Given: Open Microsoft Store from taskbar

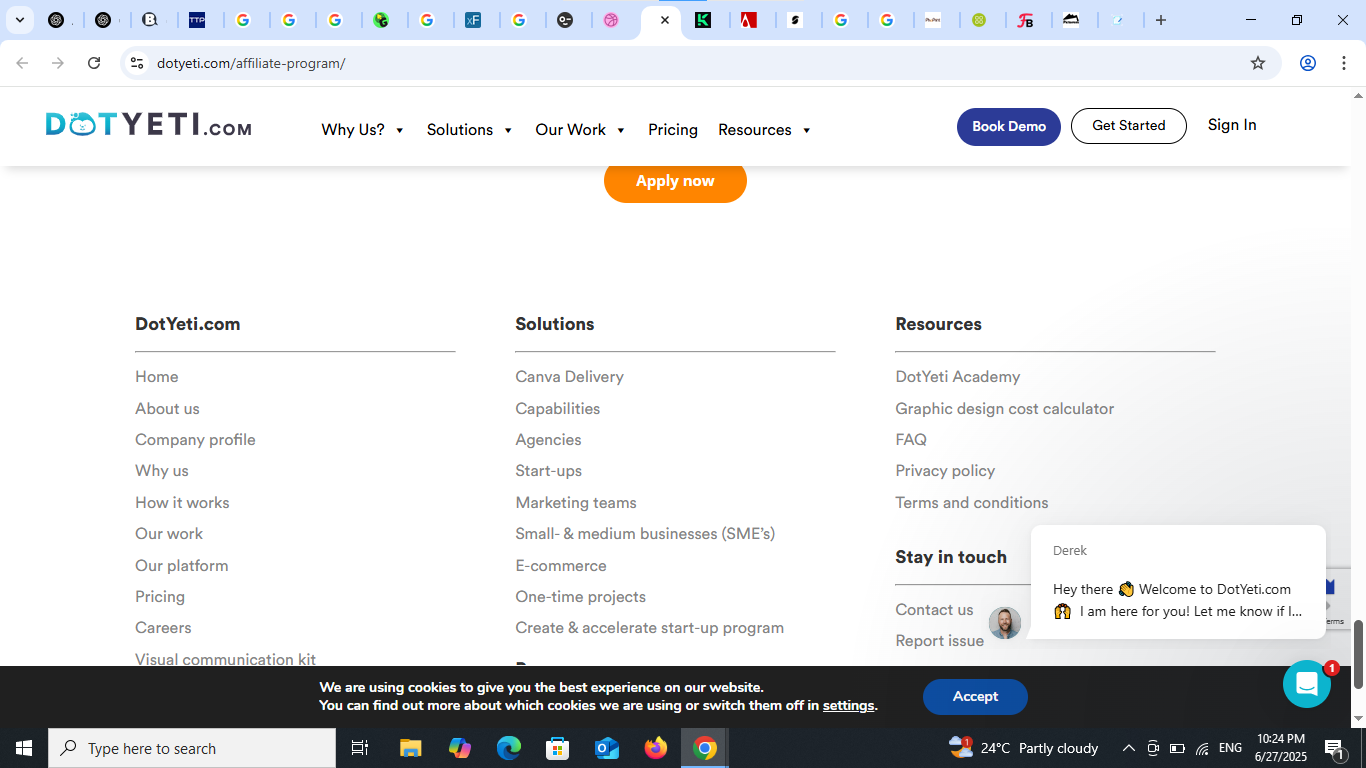Looking at the screenshot, I should 558,748.
